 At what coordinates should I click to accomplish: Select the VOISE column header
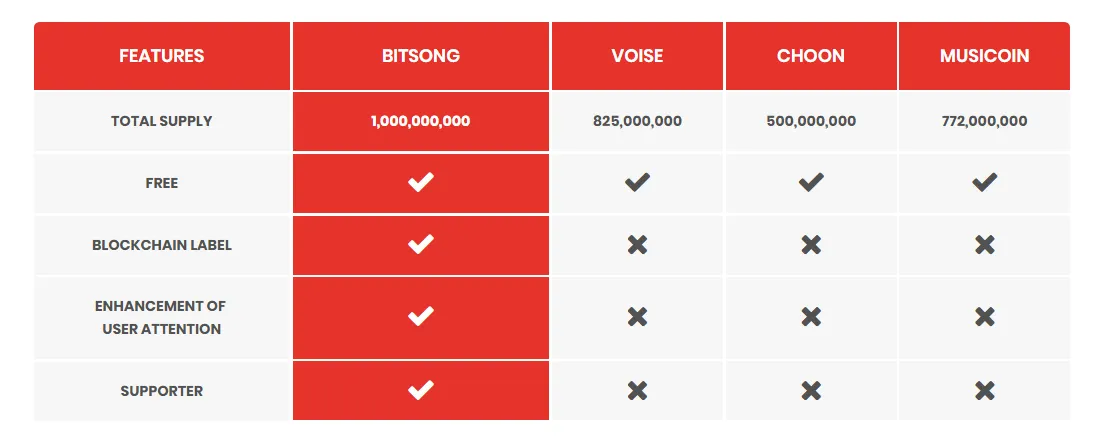637,56
